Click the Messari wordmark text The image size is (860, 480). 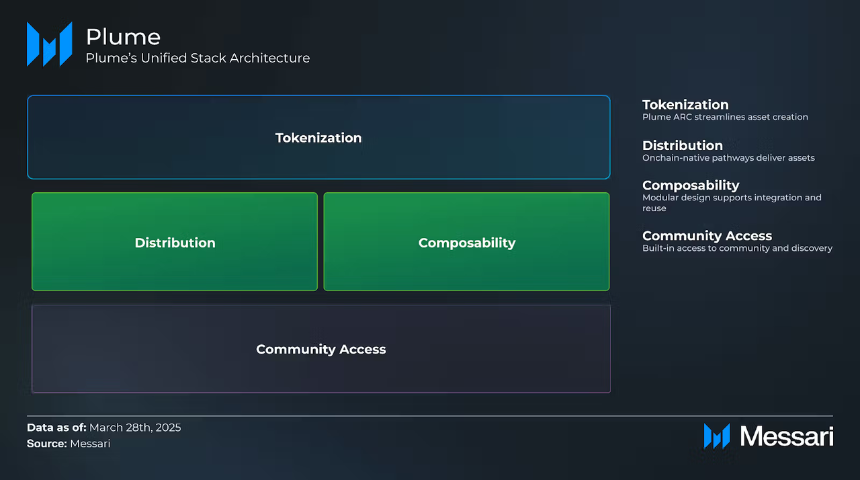[787, 437]
